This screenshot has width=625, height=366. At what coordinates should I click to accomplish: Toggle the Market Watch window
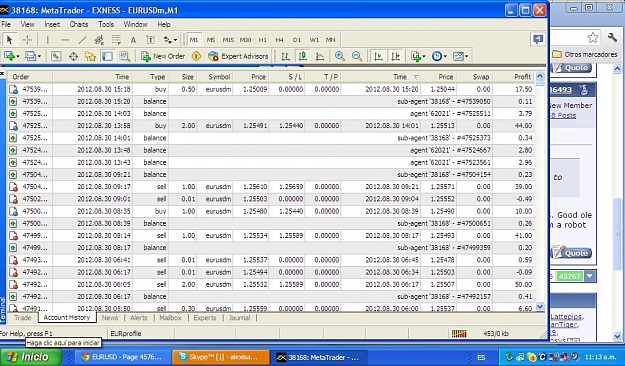click(56, 56)
